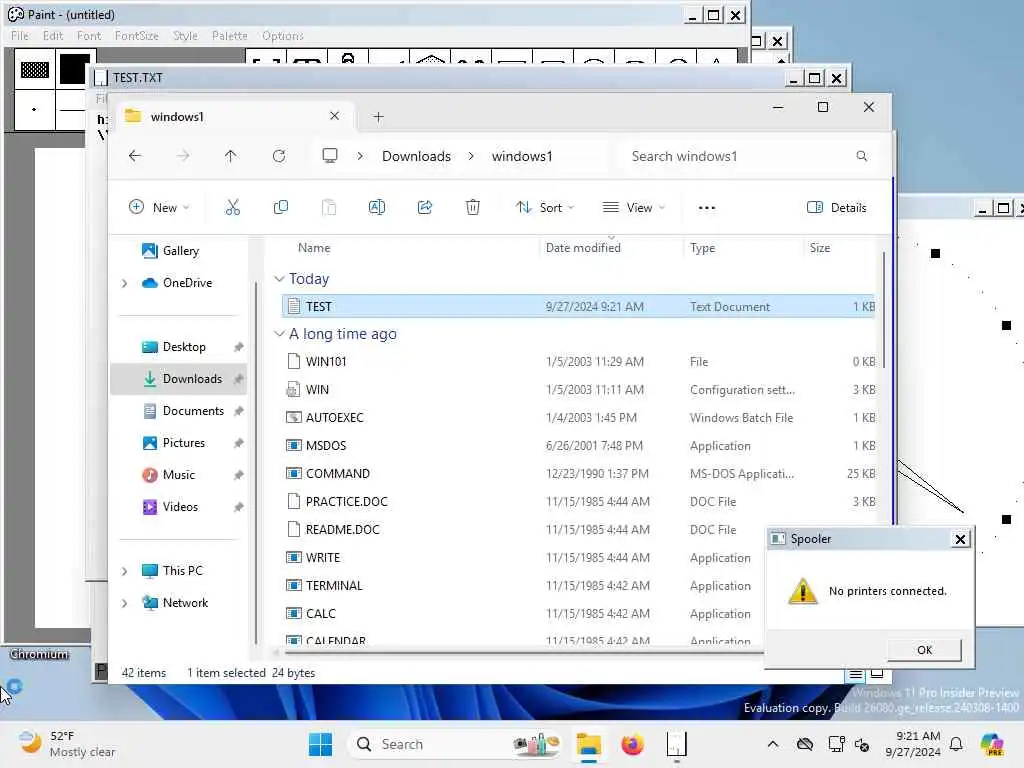Open the New dropdown menu

(x=159, y=208)
